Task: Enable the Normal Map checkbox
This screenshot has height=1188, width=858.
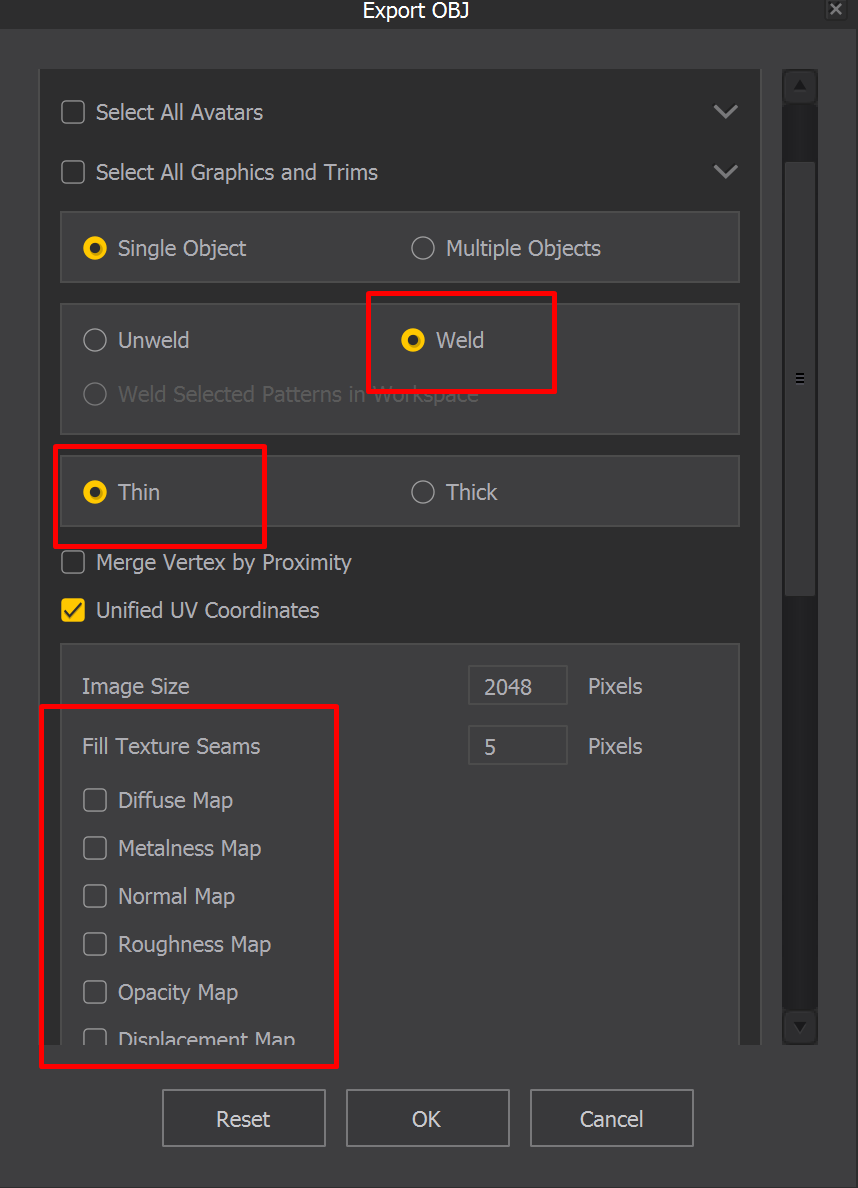Action: click(x=95, y=896)
